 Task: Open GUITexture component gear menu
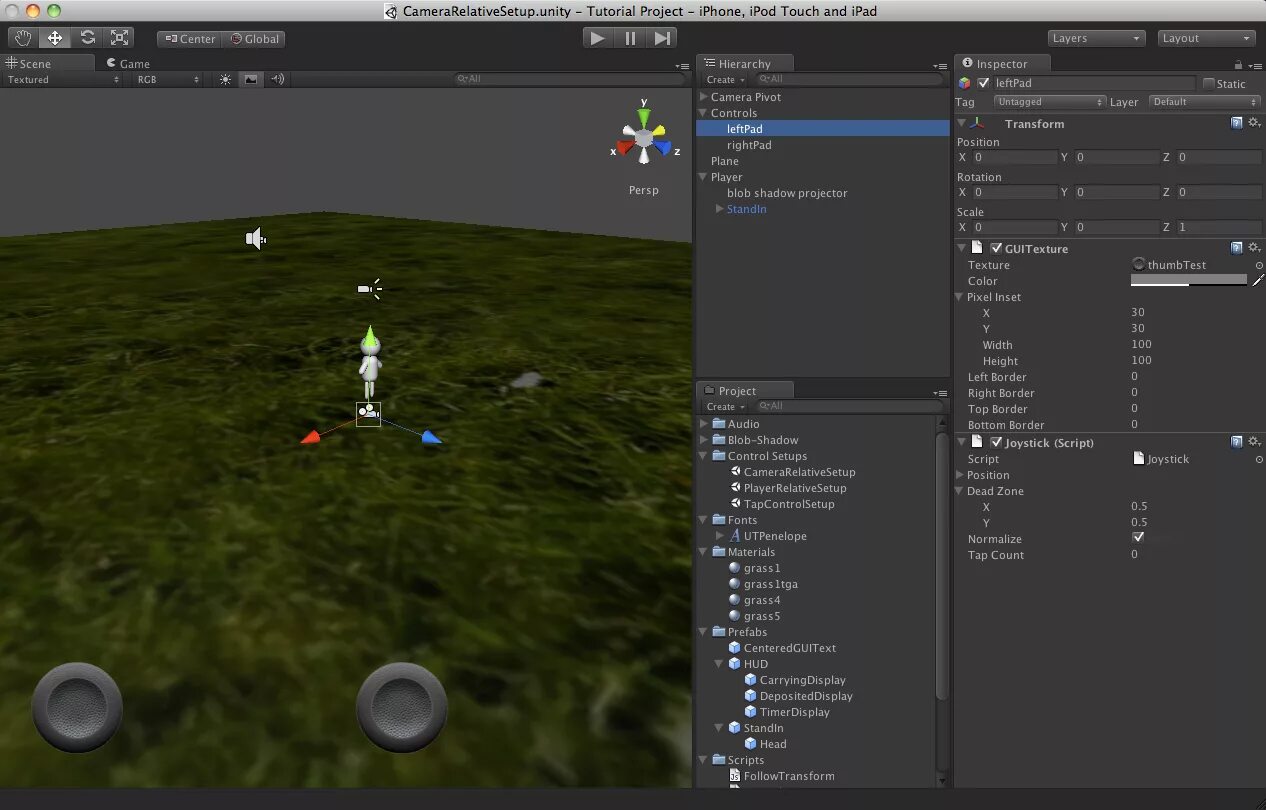[1254, 248]
